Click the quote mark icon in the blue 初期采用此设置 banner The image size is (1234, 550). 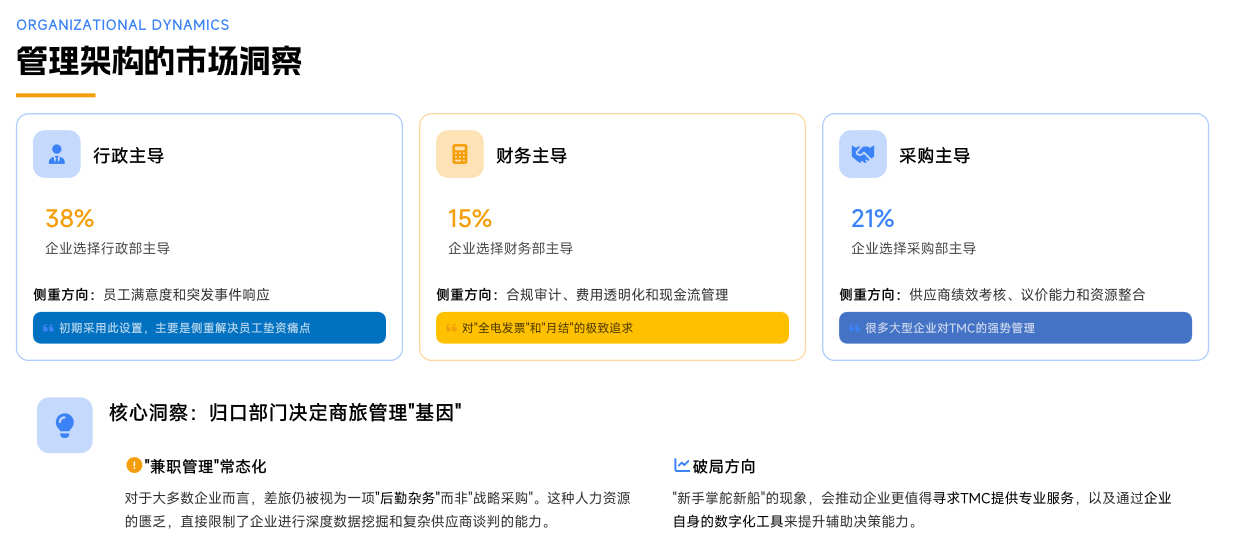pyautogui.click(x=48, y=328)
